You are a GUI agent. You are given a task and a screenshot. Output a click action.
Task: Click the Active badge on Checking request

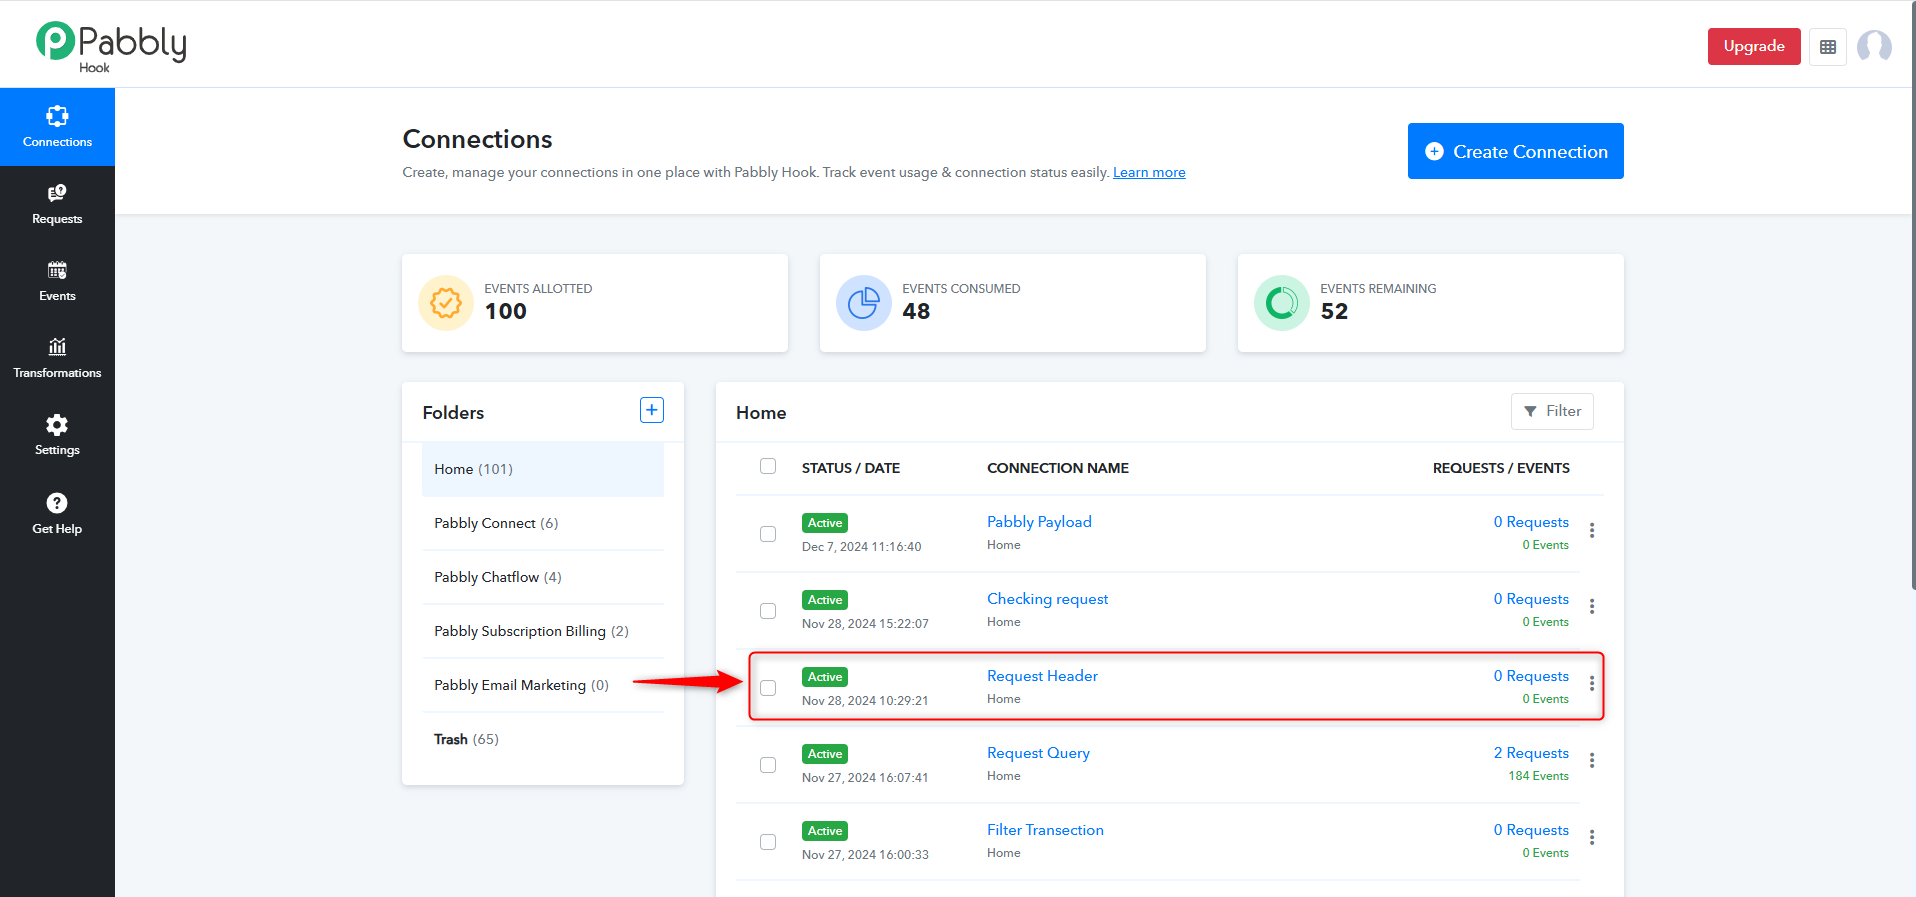[825, 600]
